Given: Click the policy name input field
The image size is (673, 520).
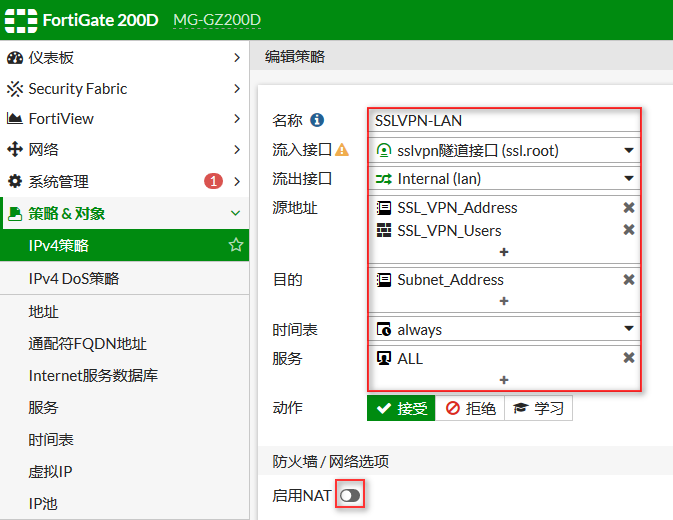Looking at the screenshot, I should click(x=504, y=121).
